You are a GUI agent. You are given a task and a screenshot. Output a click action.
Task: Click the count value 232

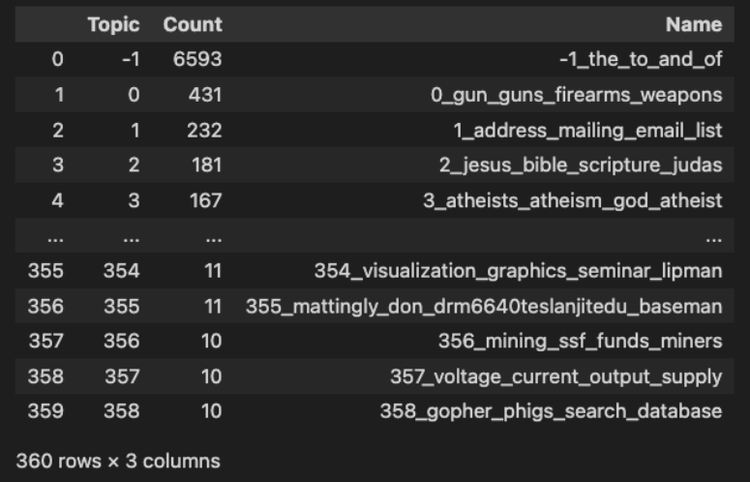pyautogui.click(x=204, y=130)
